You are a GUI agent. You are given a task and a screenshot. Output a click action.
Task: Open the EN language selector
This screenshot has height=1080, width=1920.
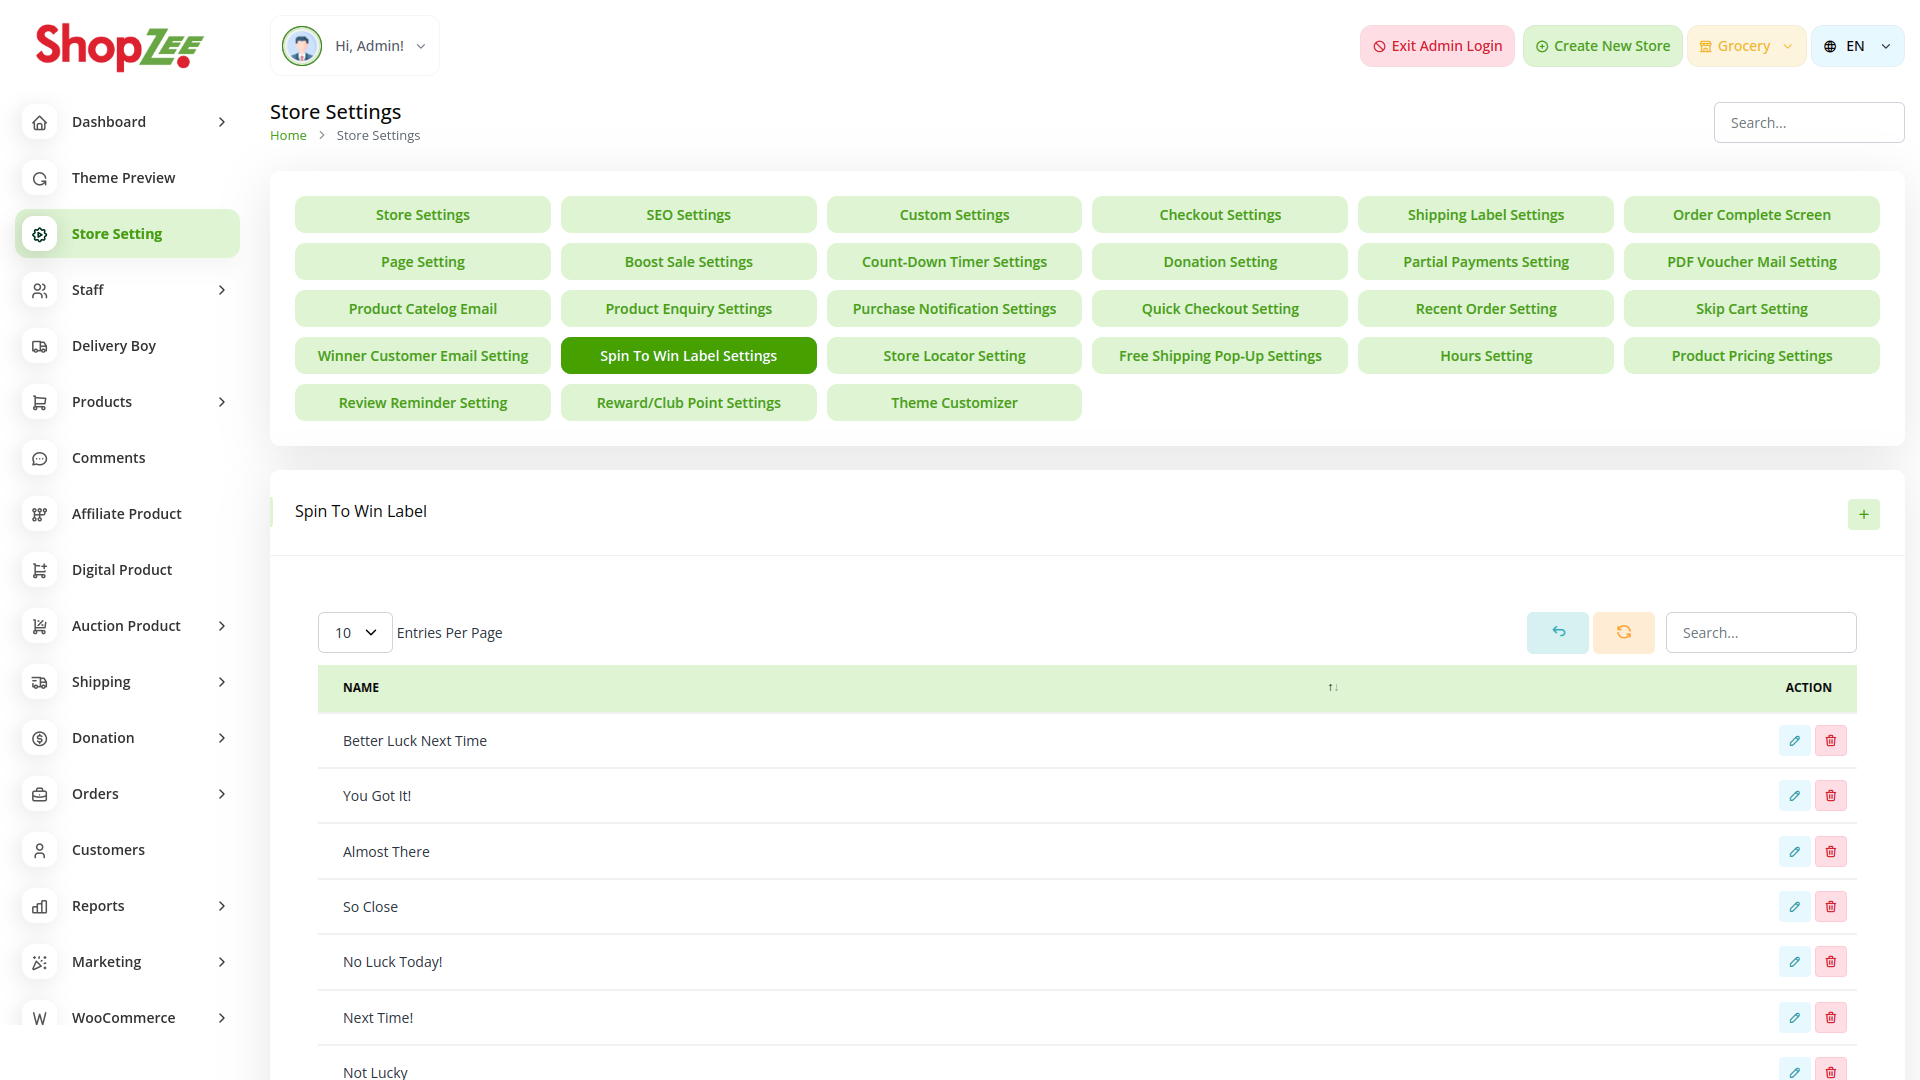(x=1857, y=46)
